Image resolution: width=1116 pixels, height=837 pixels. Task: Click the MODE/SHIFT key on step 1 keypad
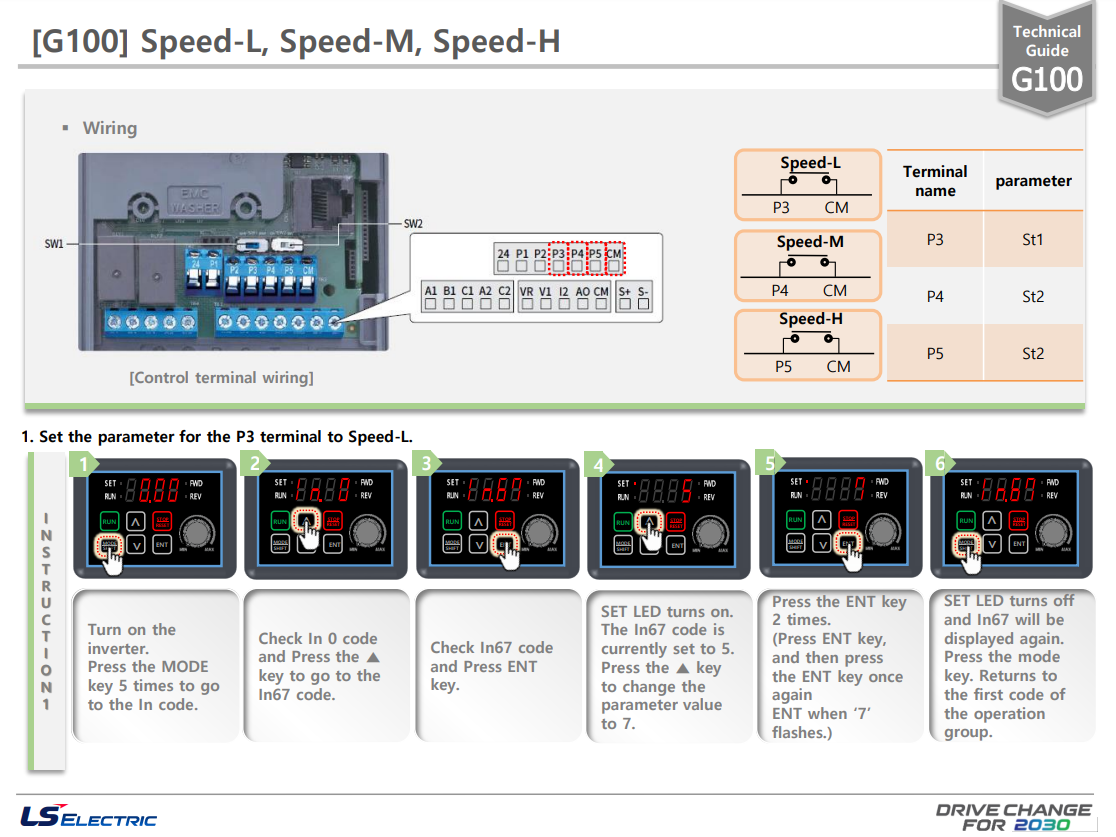coord(110,545)
